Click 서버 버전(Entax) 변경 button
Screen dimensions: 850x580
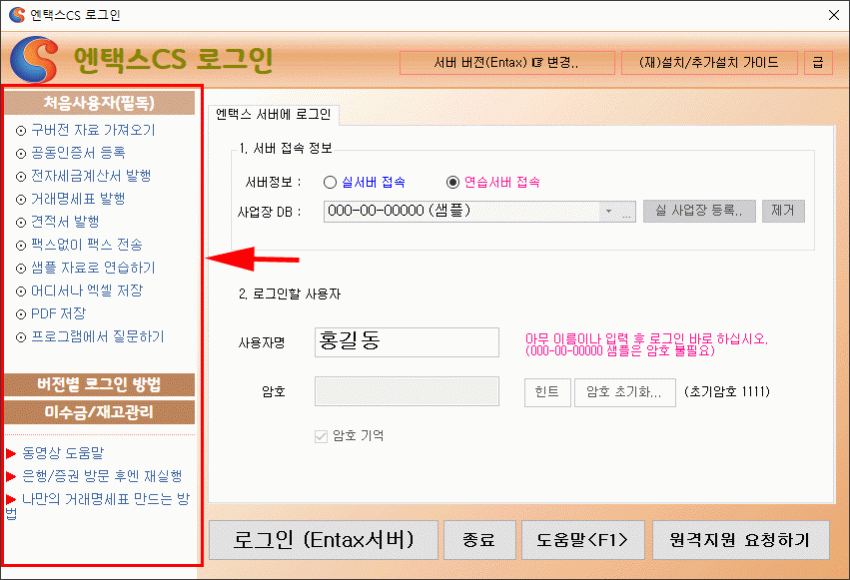coord(507,63)
